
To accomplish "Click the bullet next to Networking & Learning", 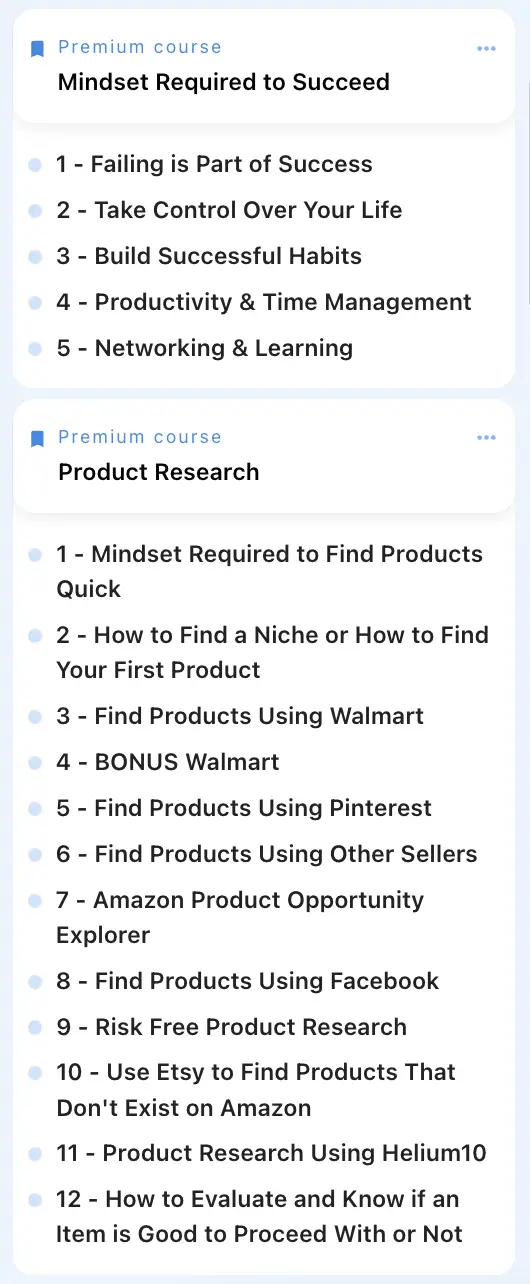I will 36,349.
